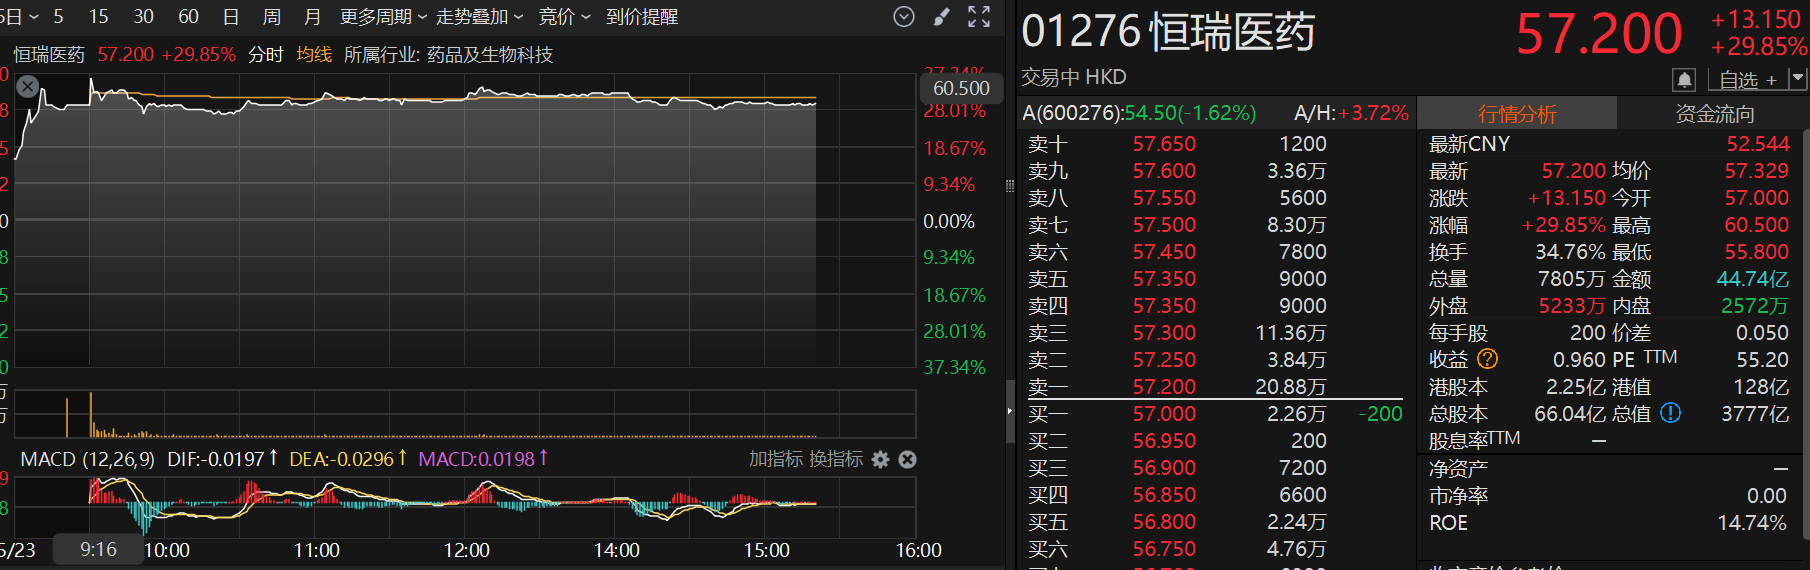Toggle the 均线 average line display
The width and height of the screenshot is (1810, 570).
pyautogui.click(x=314, y=55)
